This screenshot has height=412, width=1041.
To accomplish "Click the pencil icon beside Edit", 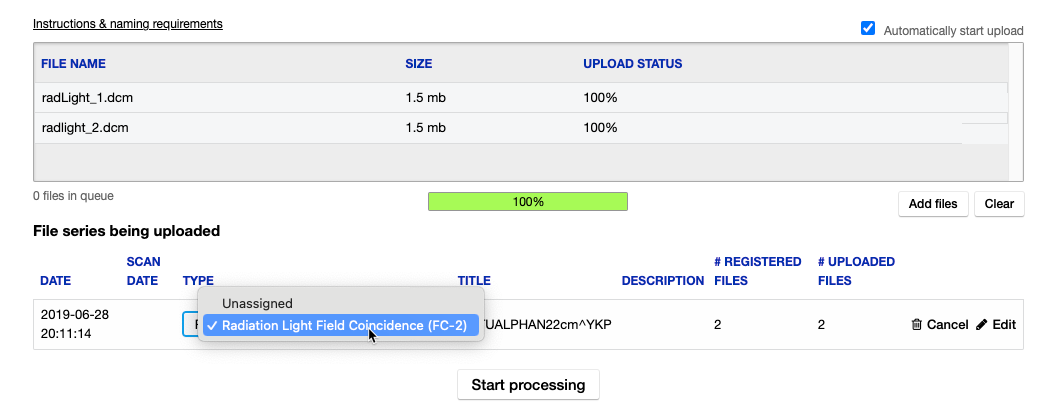I will 982,325.
